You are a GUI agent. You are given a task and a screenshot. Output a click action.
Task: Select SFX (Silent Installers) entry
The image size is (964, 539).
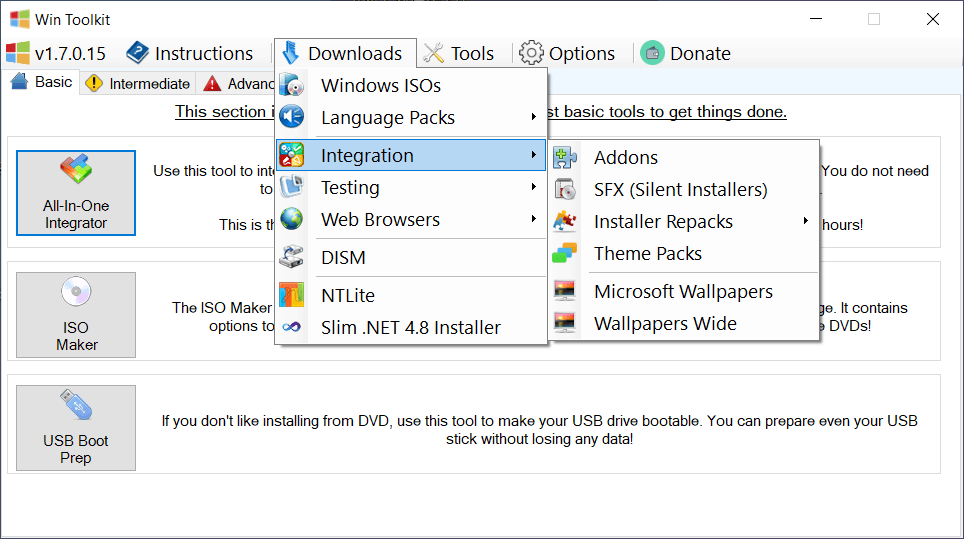(684, 189)
